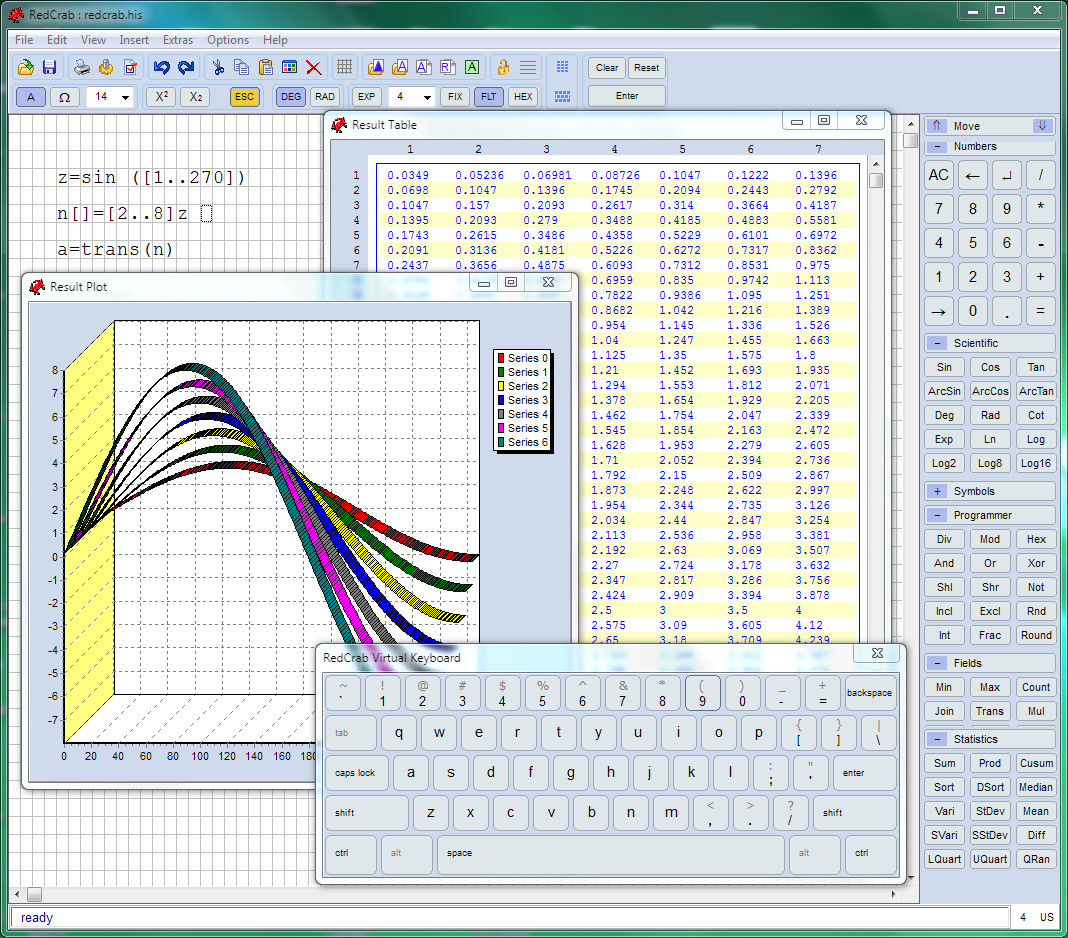Click the padlock lock icon
The height and width of the screenshot is (938, 1068).
coord(503,67)
